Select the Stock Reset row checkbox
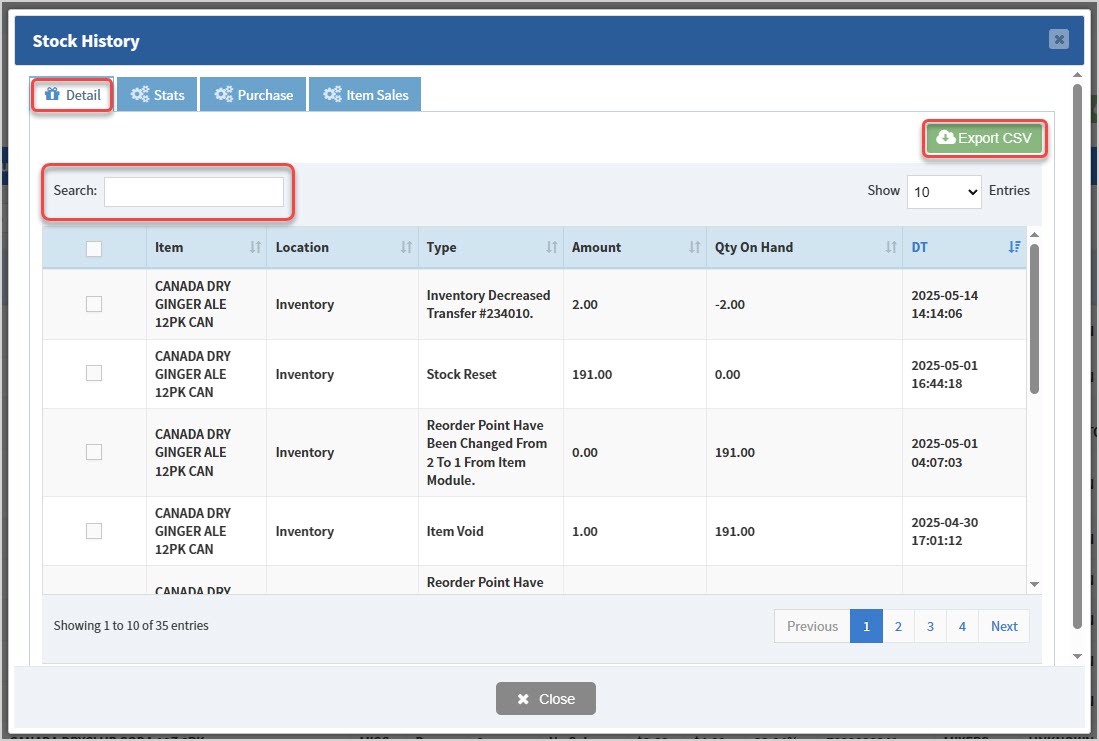This screenshot has width=1099, height=741. pos(93,373)
